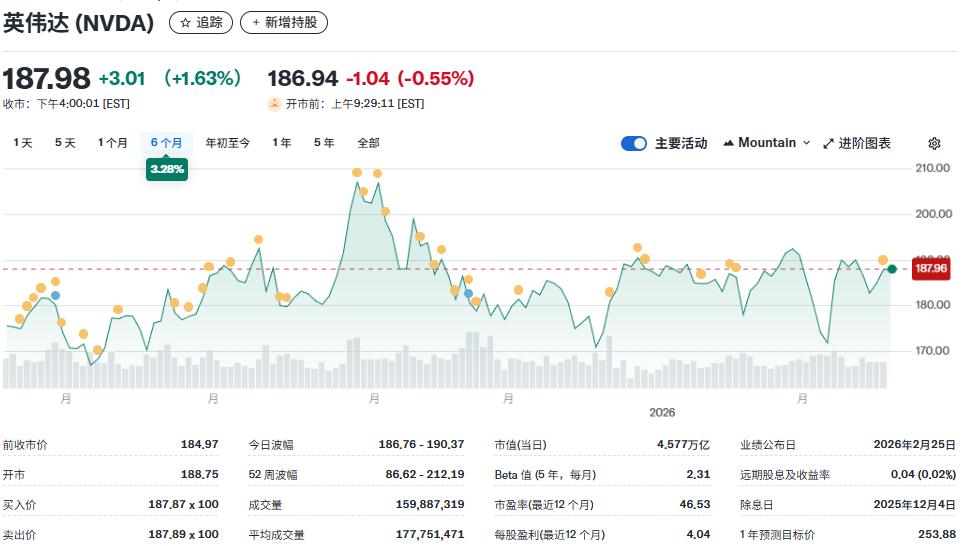Open the 进阶图表 advanced chart
This screenshot has height=546, width=963.
pyautogui.click(x=857, y=143)
